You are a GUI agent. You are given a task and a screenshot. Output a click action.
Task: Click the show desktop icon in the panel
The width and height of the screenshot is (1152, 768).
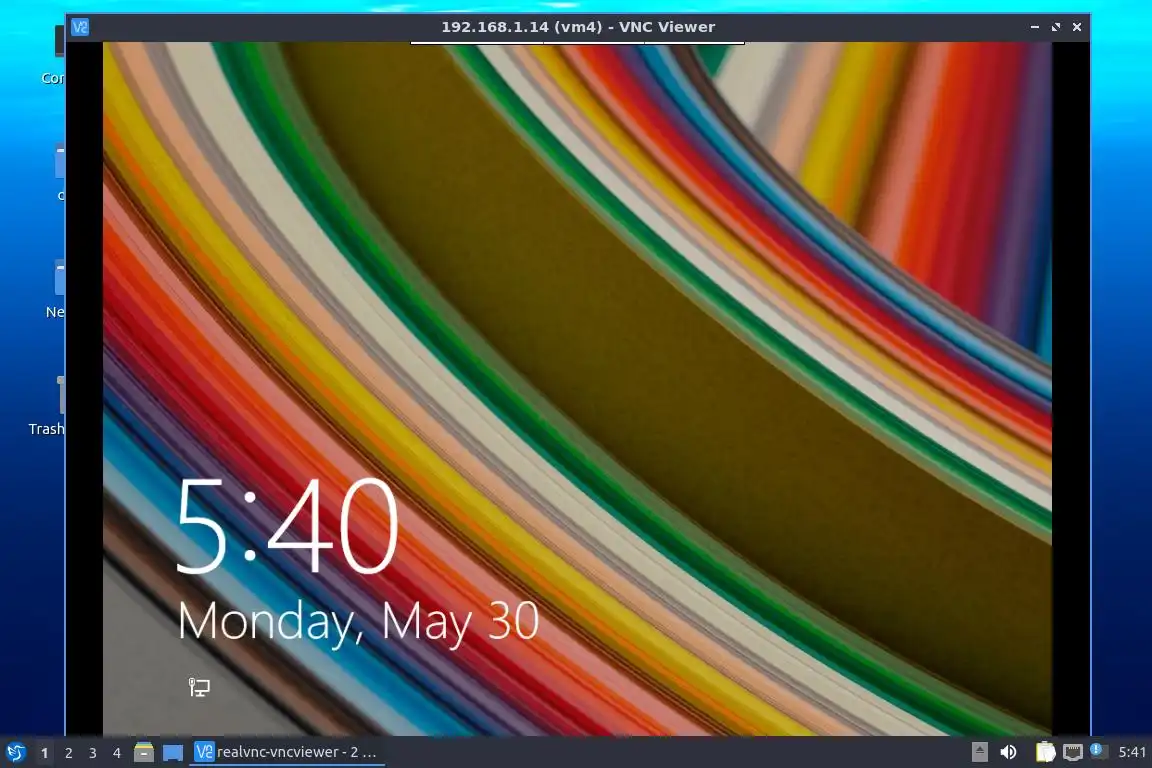point(173,753)
